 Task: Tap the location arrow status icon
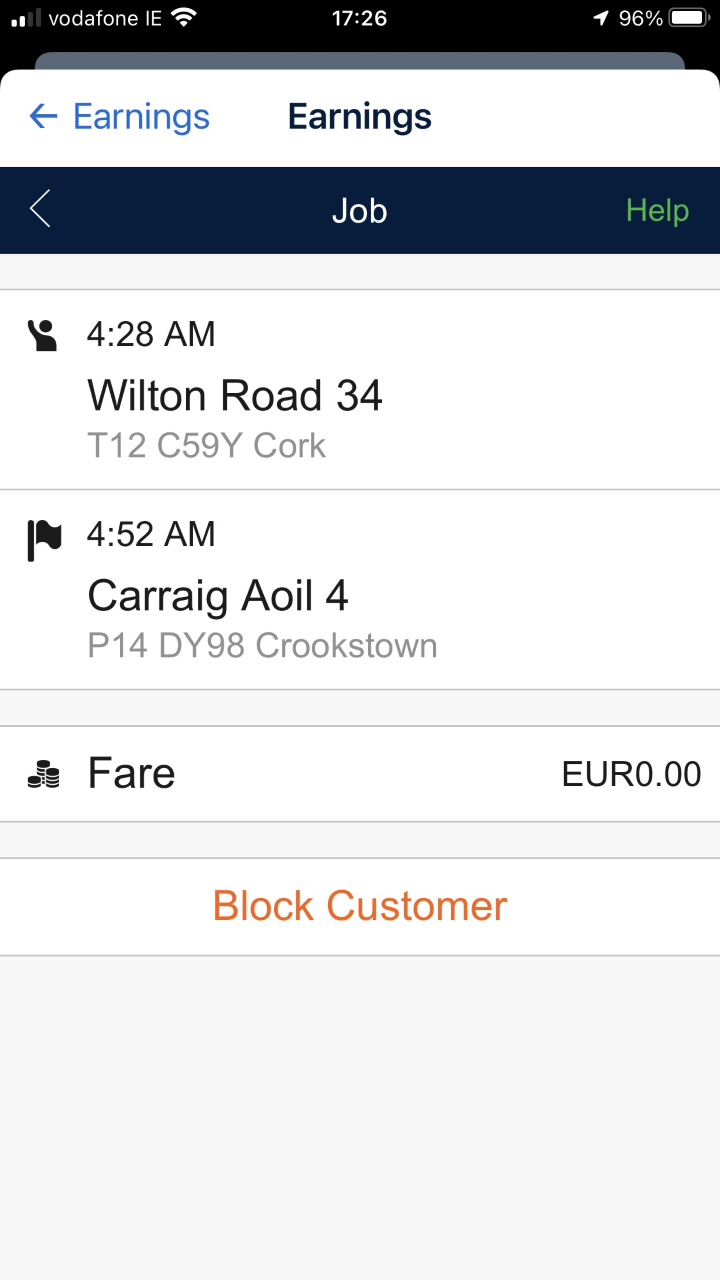601,18
